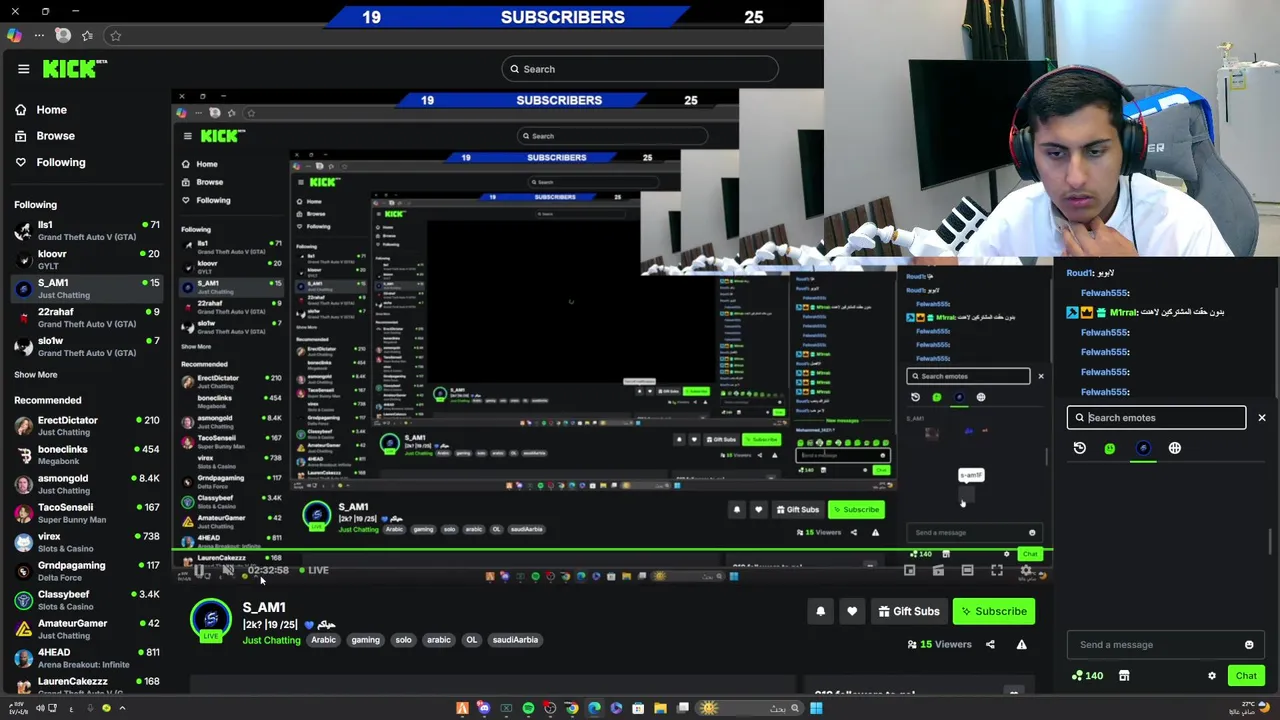Switch to Kick green emotes tab
The image size is (1280, 720).
pyautogui.click(x=1110, y=448)
